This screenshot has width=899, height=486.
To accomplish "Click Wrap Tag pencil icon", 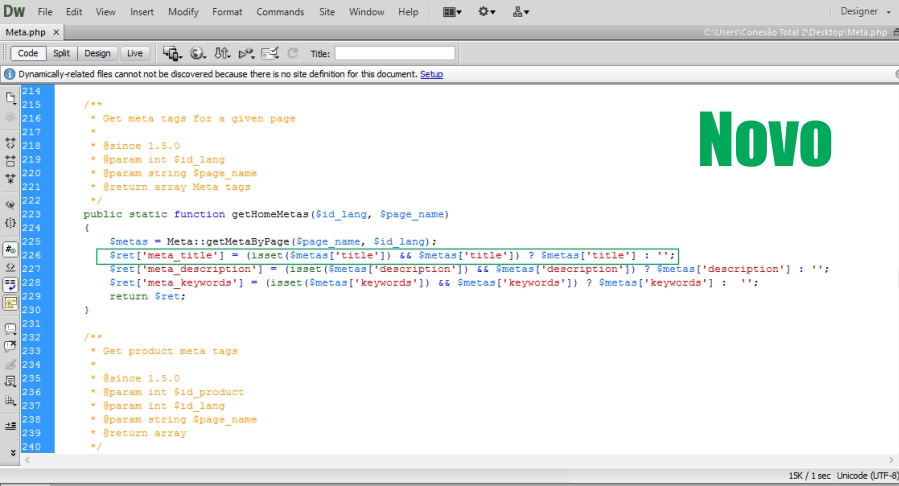I will [10, 364].
